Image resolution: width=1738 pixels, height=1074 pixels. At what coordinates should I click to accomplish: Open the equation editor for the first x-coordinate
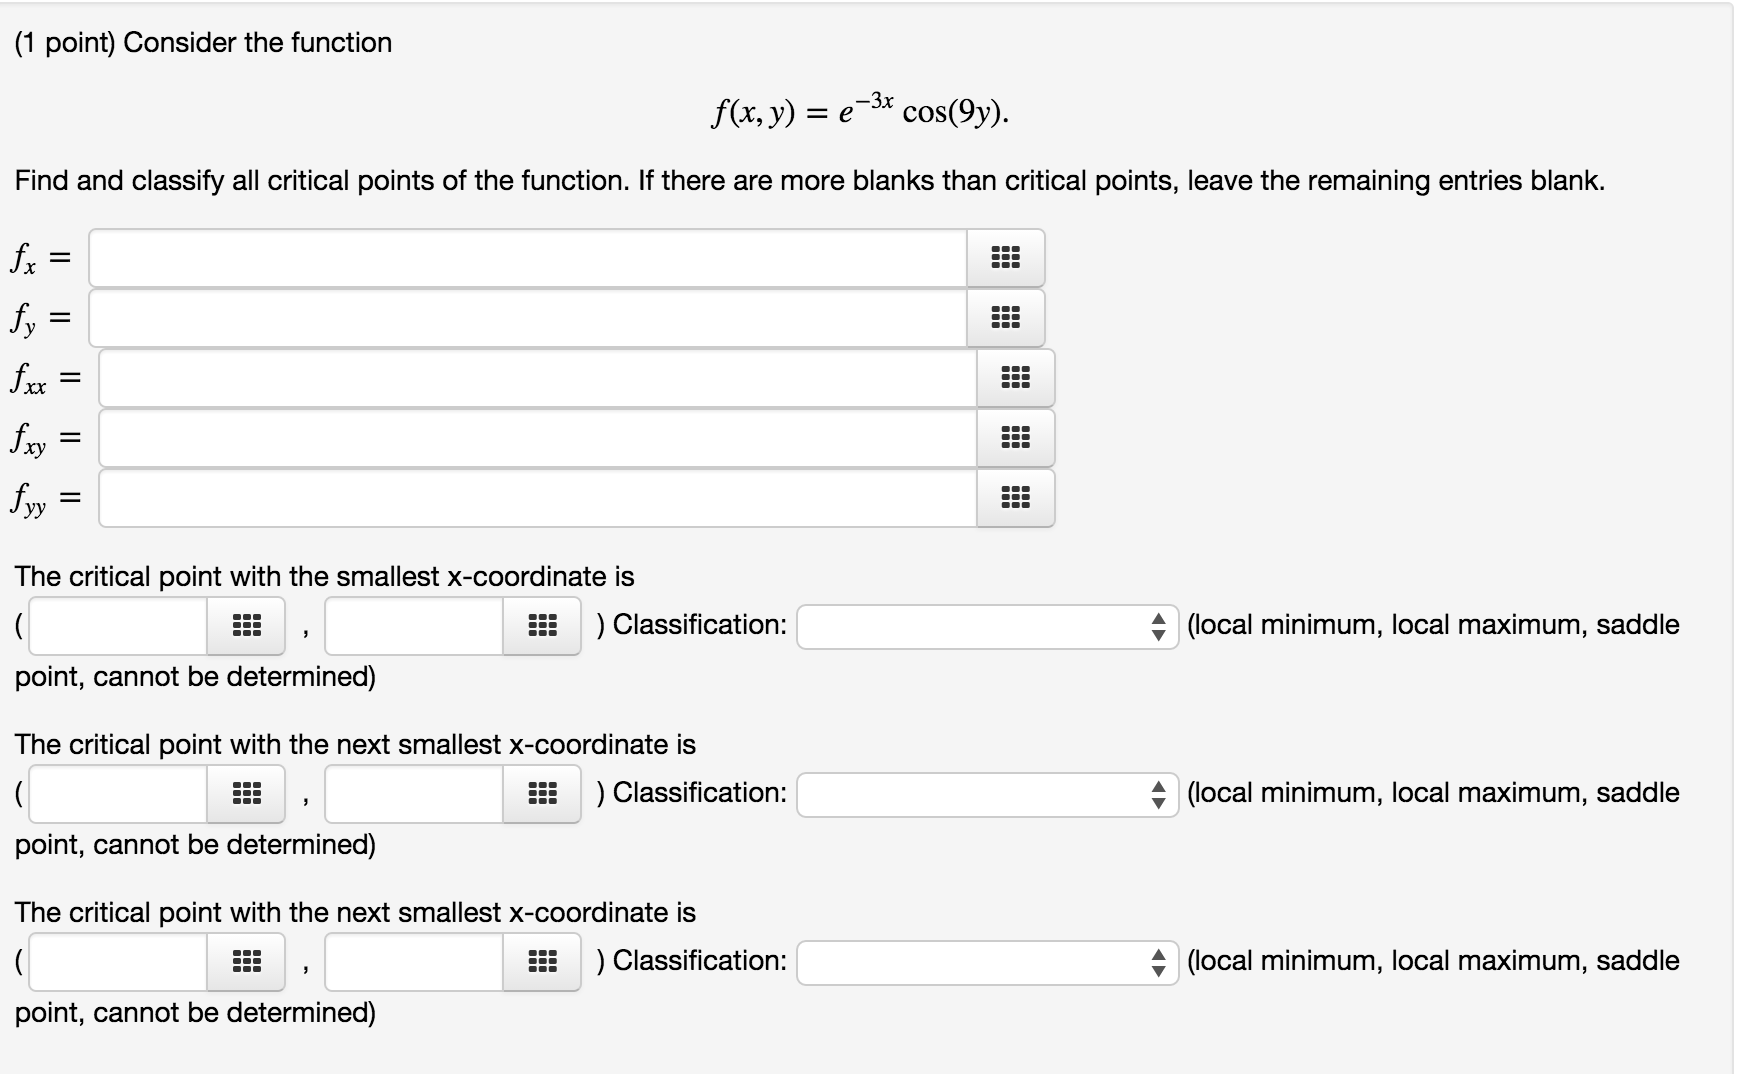click(246, 624)
